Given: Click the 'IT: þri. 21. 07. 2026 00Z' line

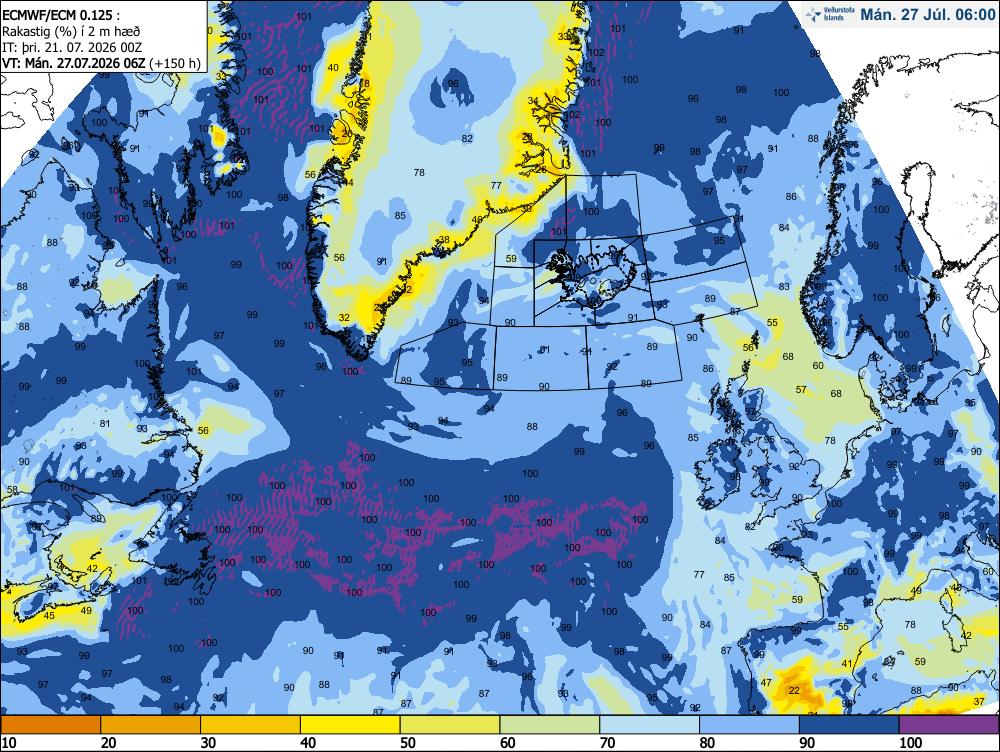Looking at the screenshot, I should click(72, 47).
